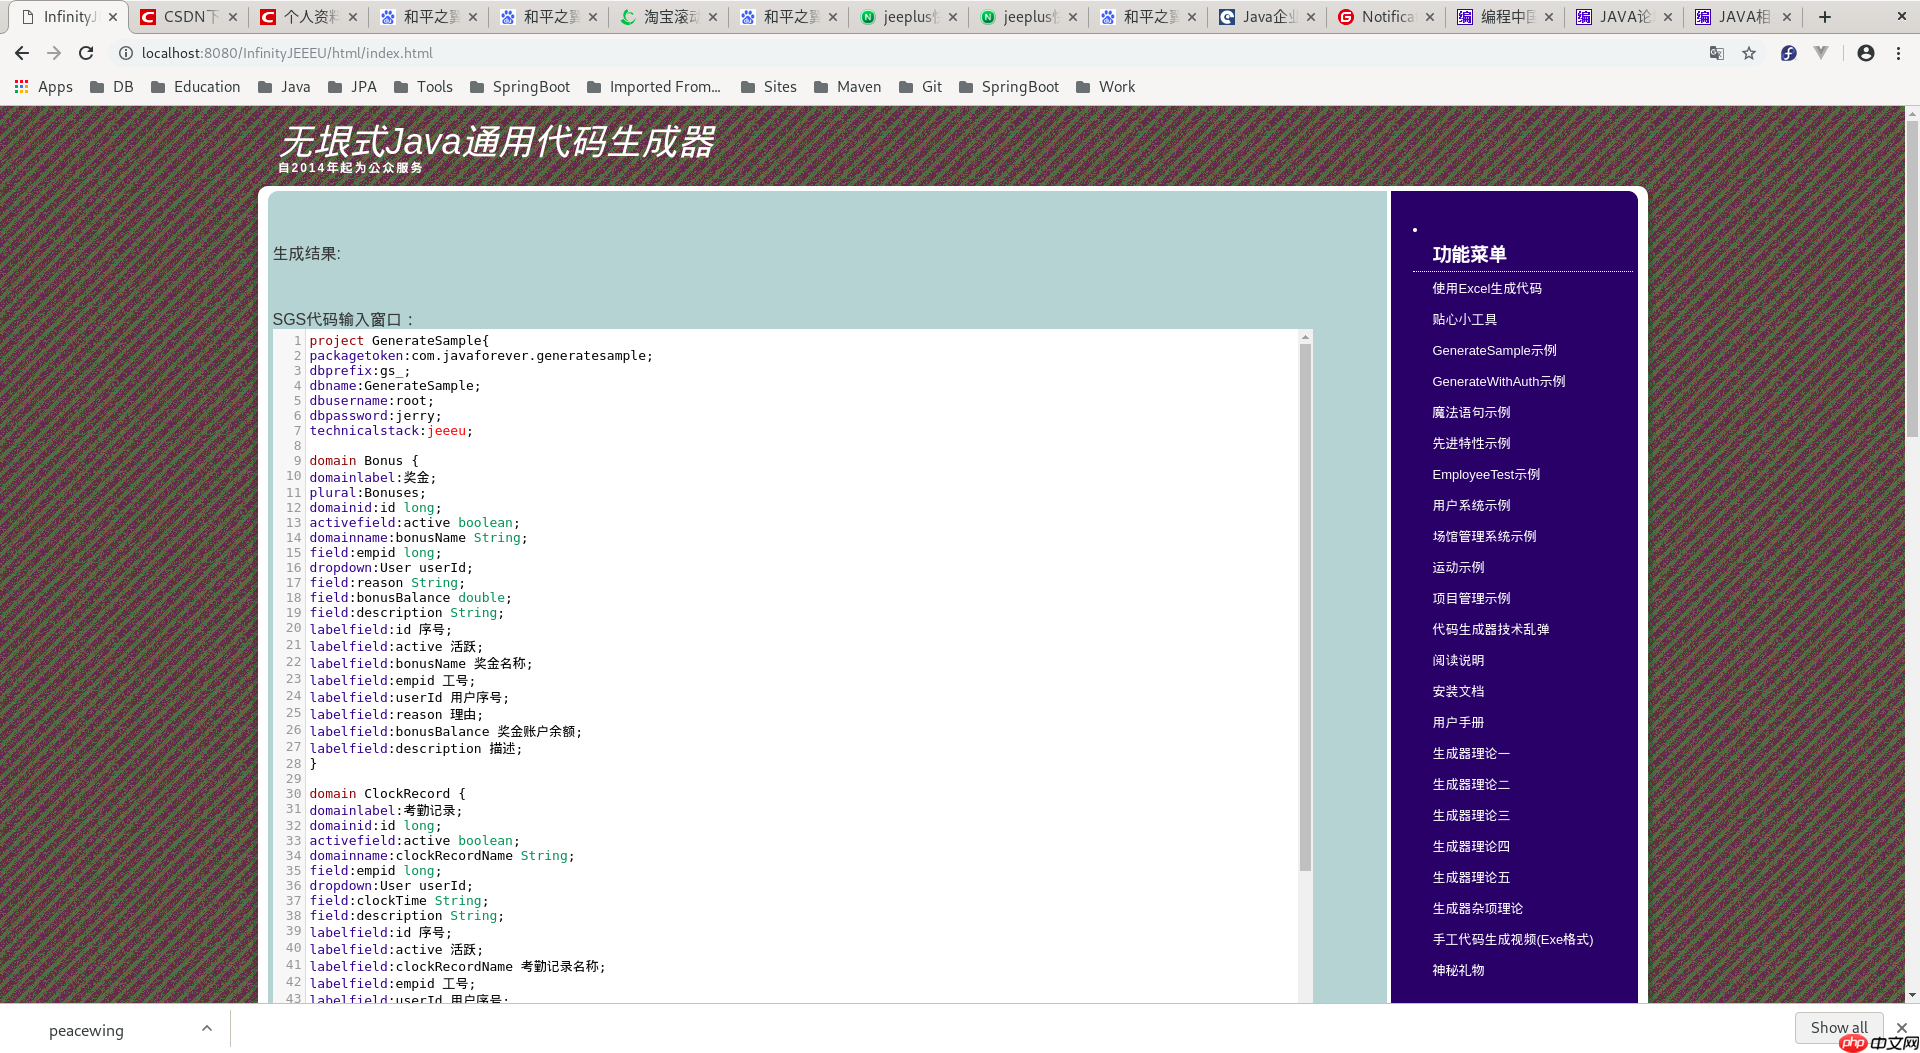1920x1053 pixels.
Task: Click the browser back arrow
Action: pos(22,53)
